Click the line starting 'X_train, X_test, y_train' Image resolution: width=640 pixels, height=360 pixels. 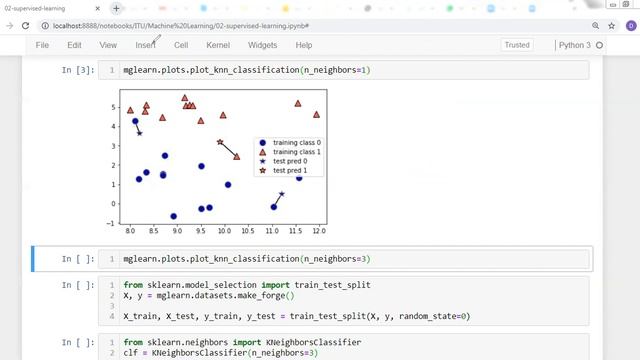297,316
